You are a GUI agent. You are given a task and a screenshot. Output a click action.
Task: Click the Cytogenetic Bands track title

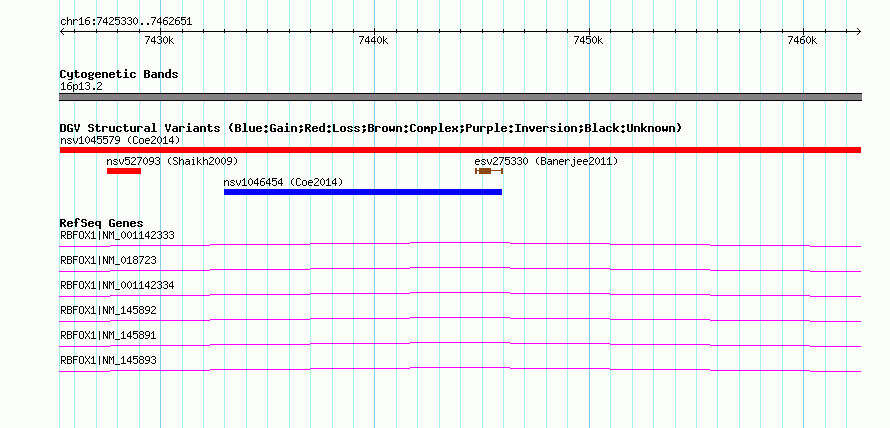tap(119, 74)
